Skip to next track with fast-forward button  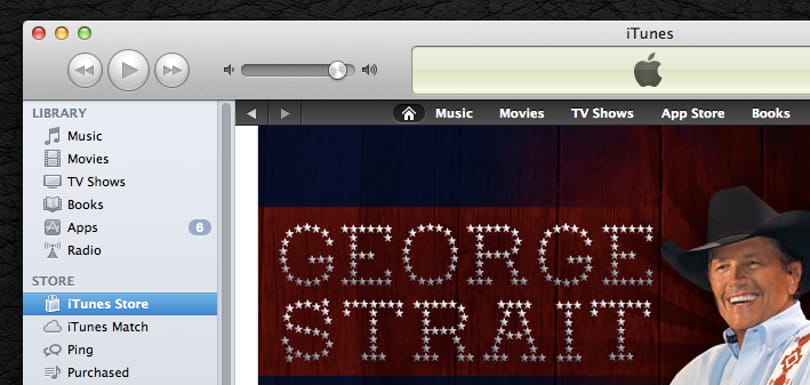pos(172,70)
